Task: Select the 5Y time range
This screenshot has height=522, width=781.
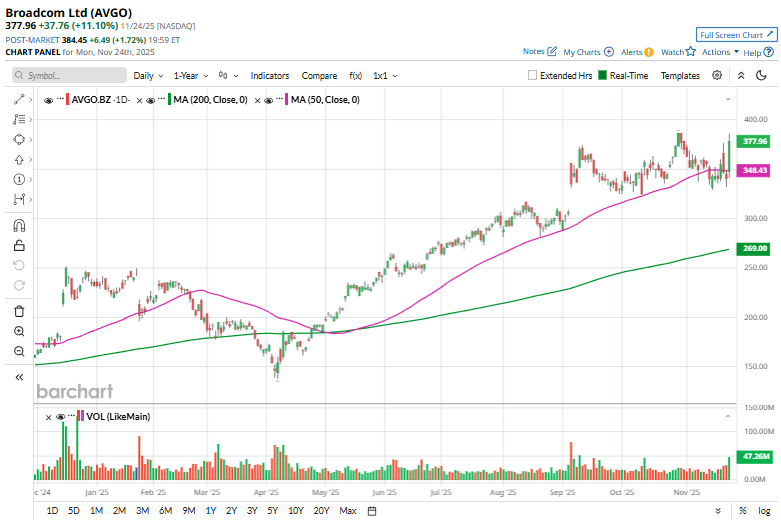Action: pyautogui.click(x=272, y=511)
